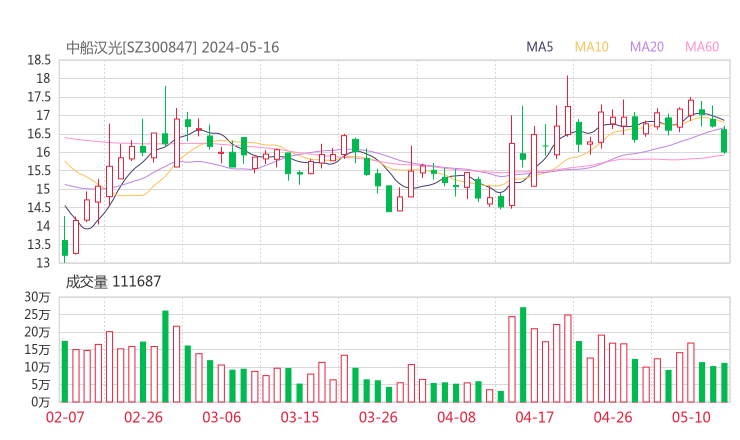The height and width of the screenshot is (440, 740).
Task: Click the 02-26 date label
Action: (143, 417)
